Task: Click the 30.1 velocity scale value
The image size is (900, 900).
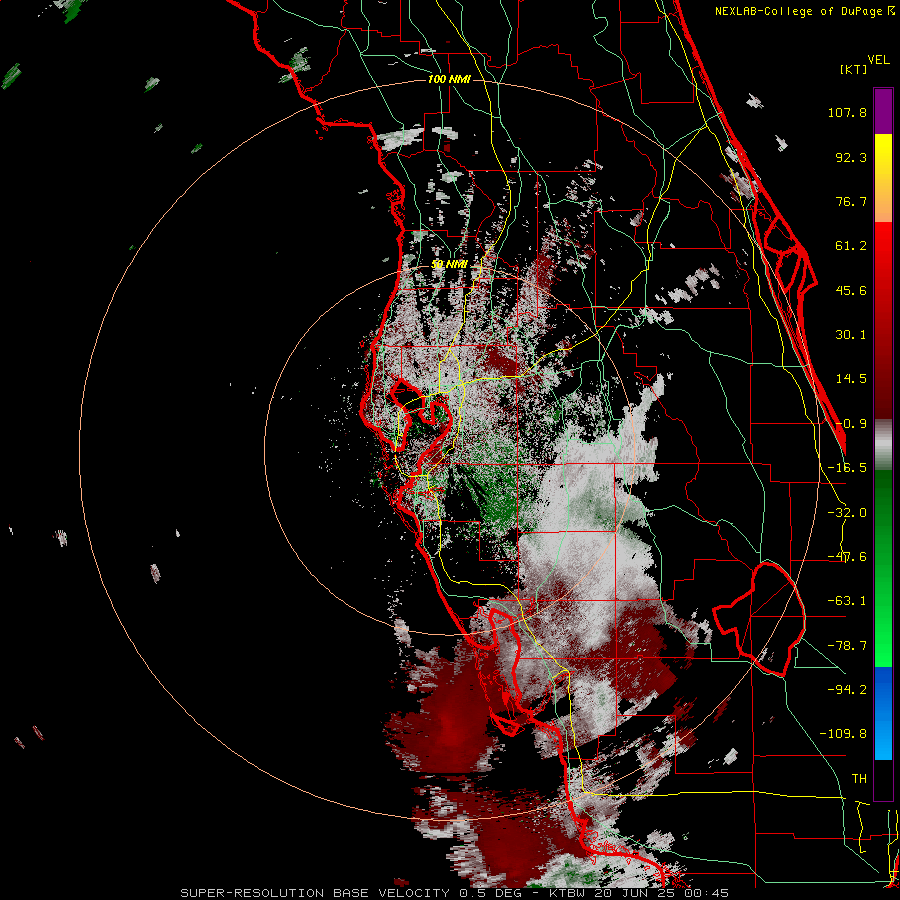Action: click(x=851, y=335)
